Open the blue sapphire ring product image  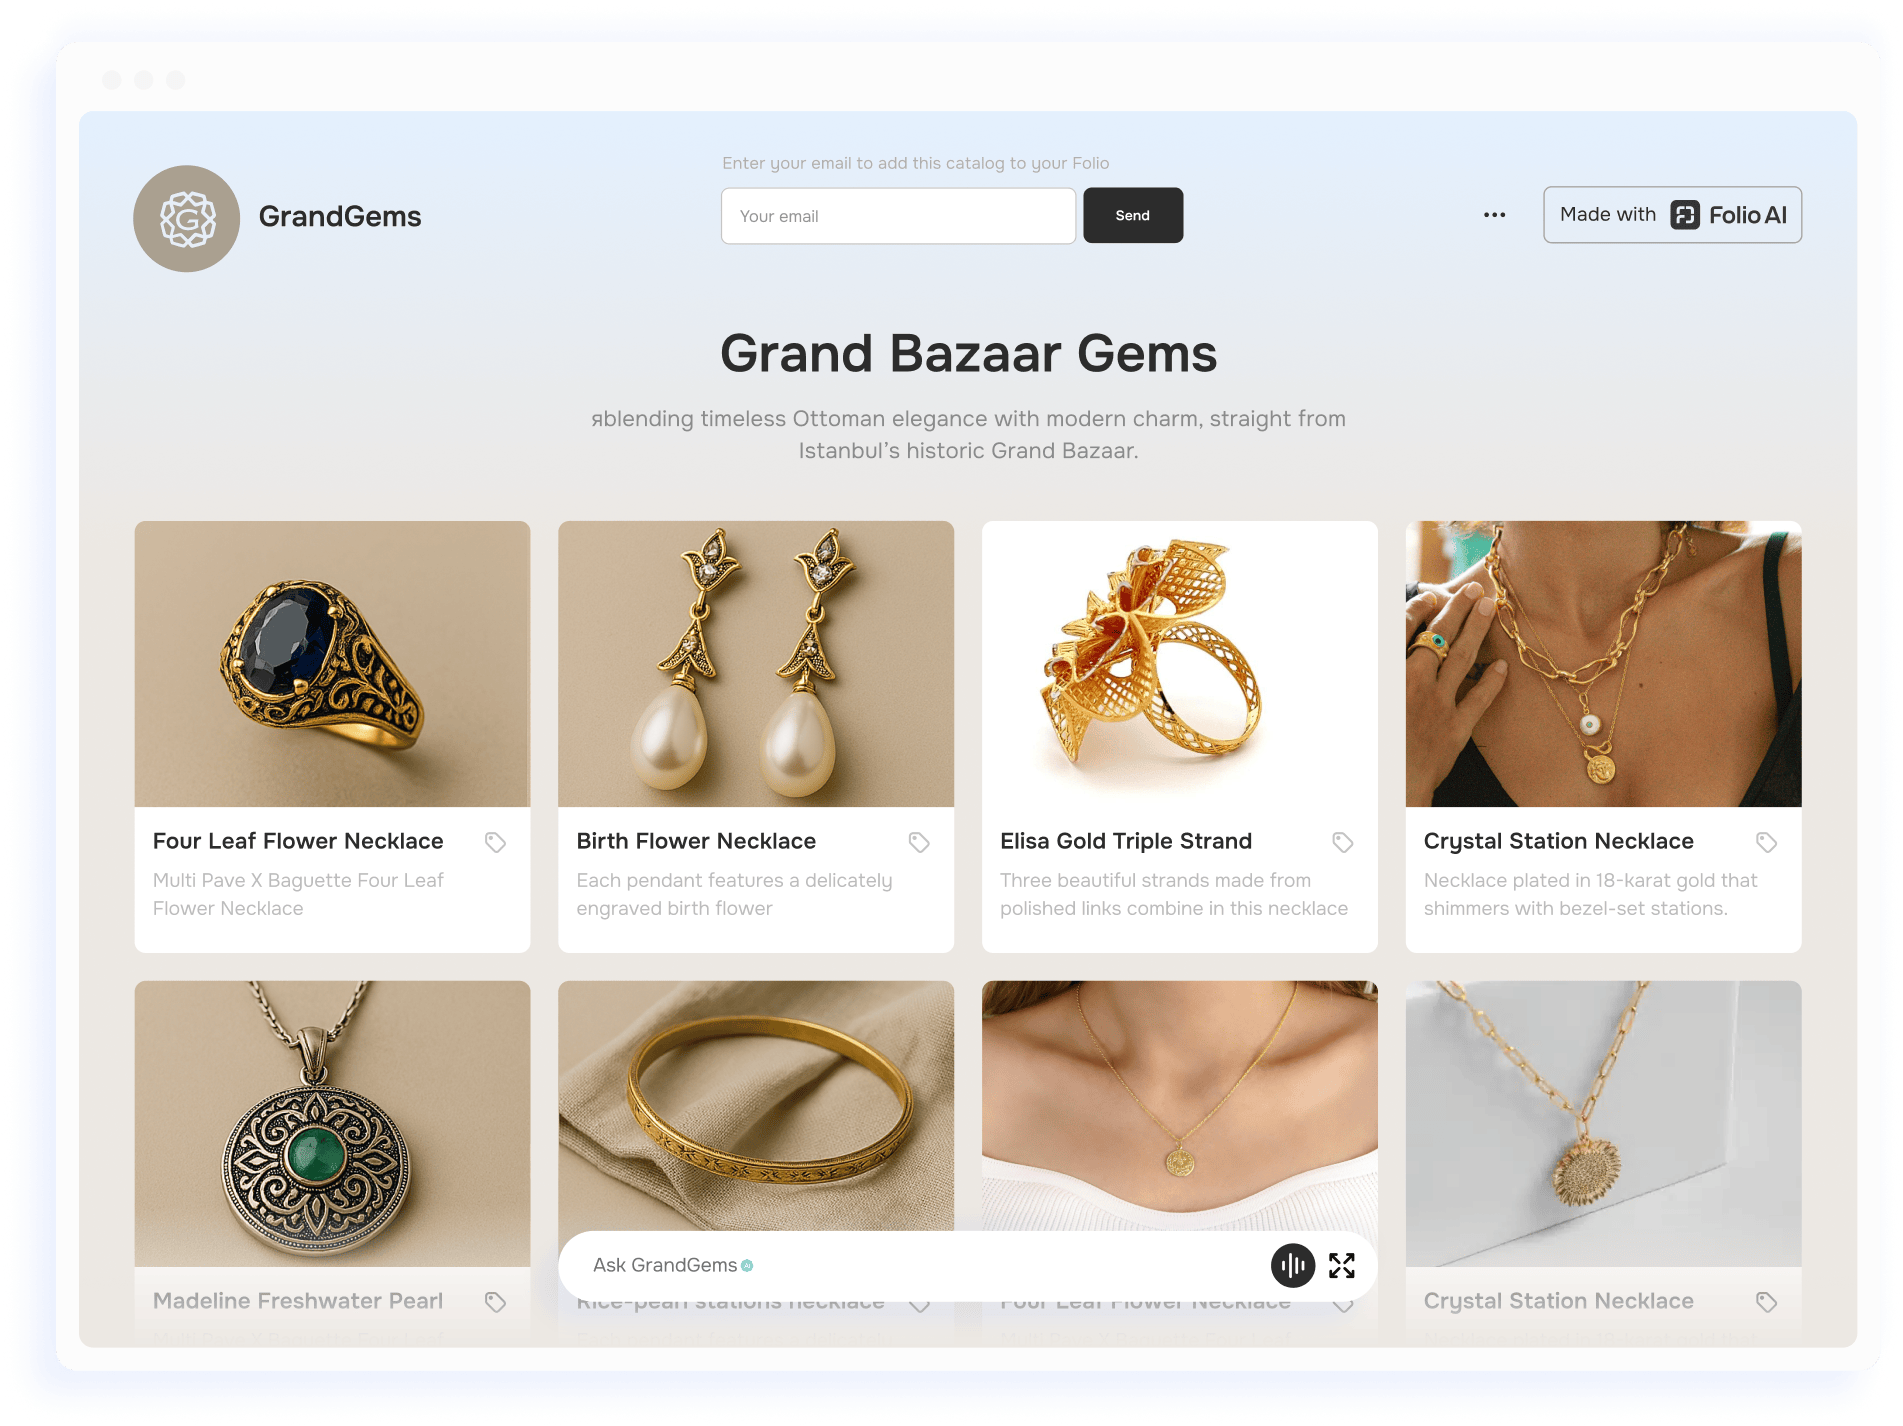point(332,664)
